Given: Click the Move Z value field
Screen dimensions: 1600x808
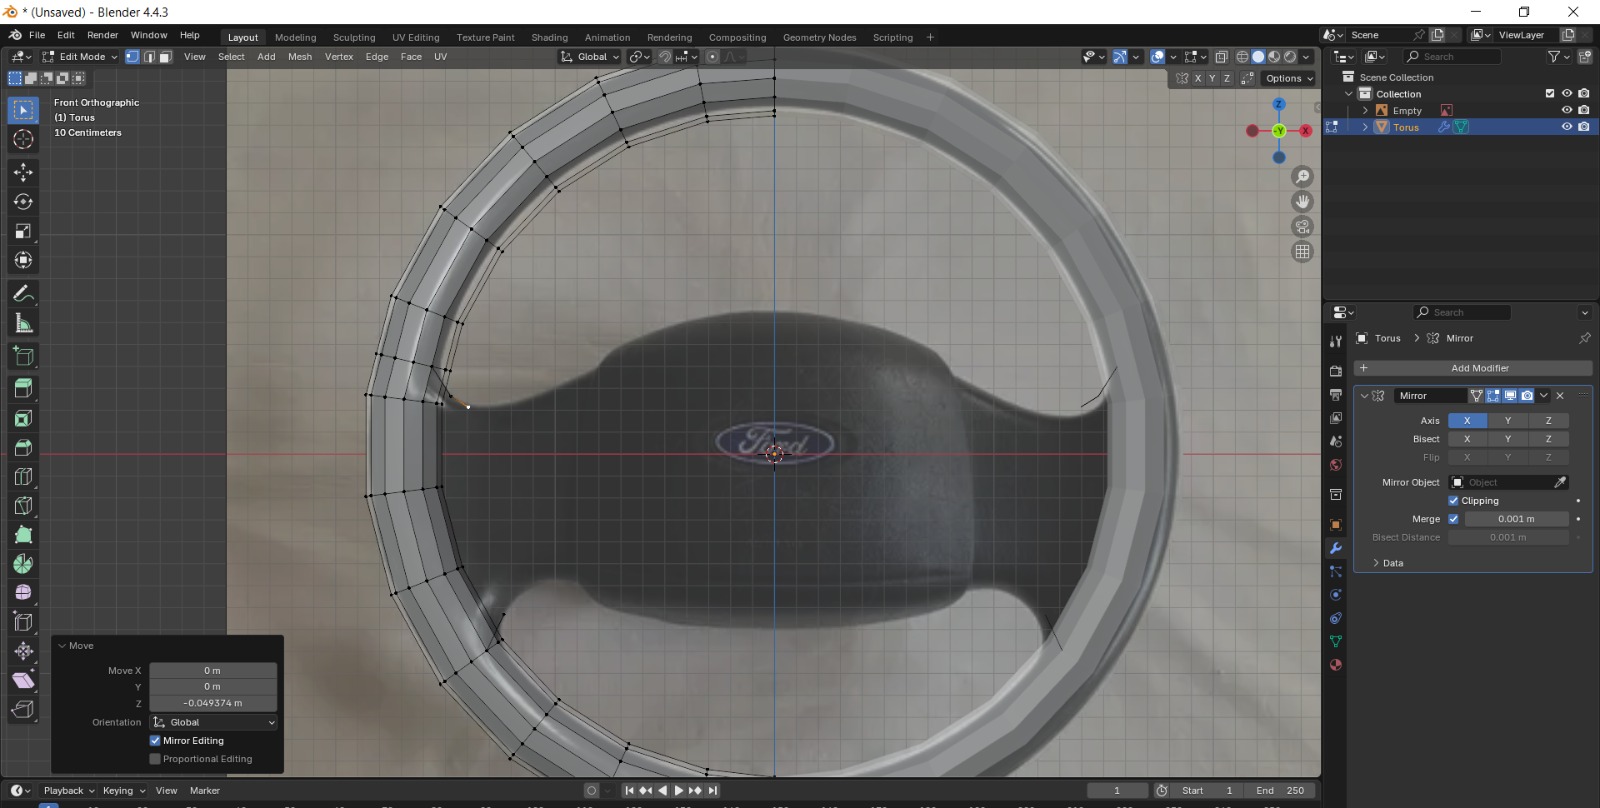Looking at the screenshot, I should click(x=213, y=703).
